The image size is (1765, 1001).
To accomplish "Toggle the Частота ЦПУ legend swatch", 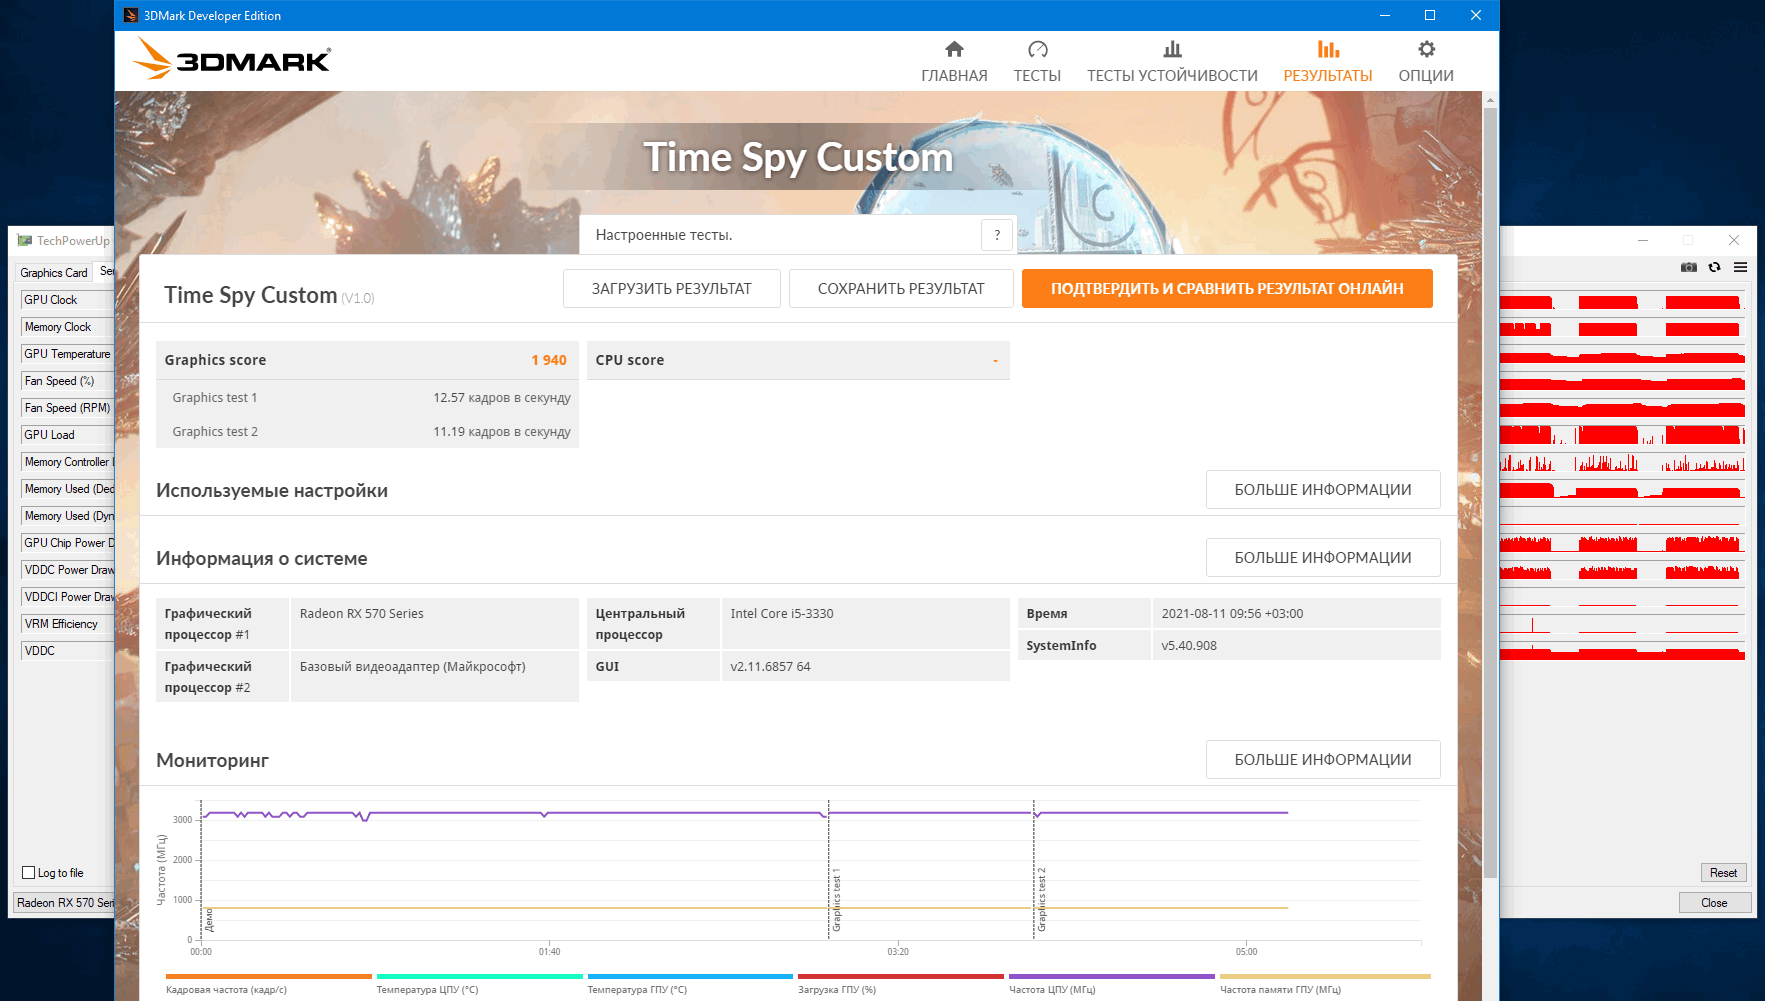I will click(x=1111, y=976).
